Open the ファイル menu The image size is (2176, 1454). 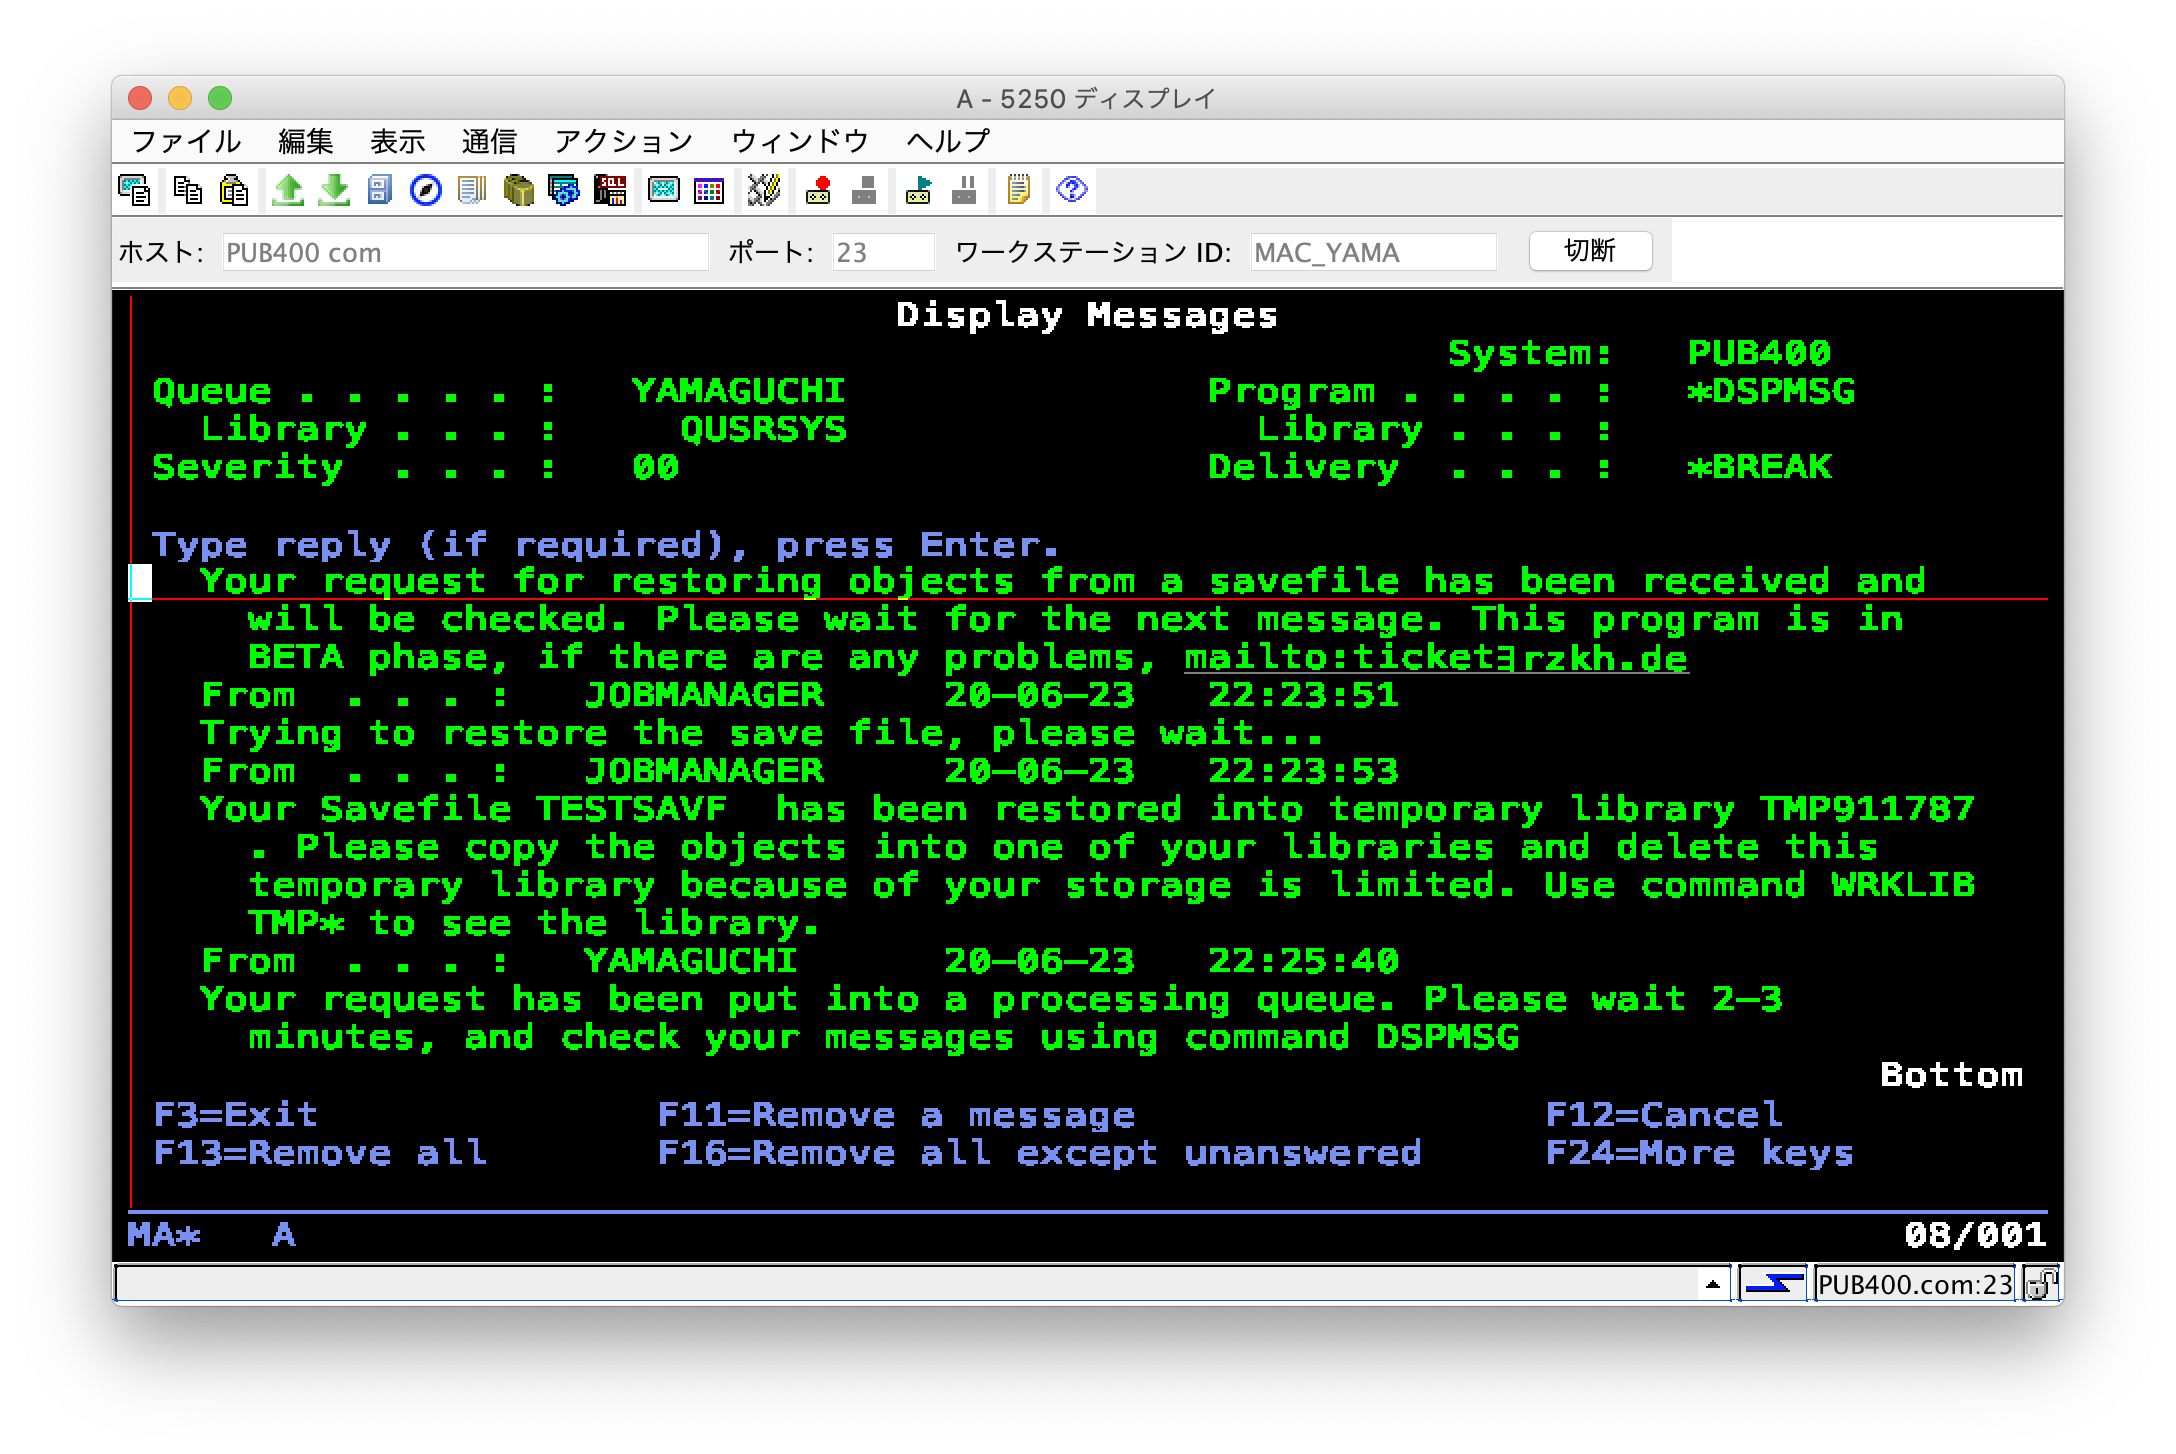pyautogui.click(x=186, y=141)
